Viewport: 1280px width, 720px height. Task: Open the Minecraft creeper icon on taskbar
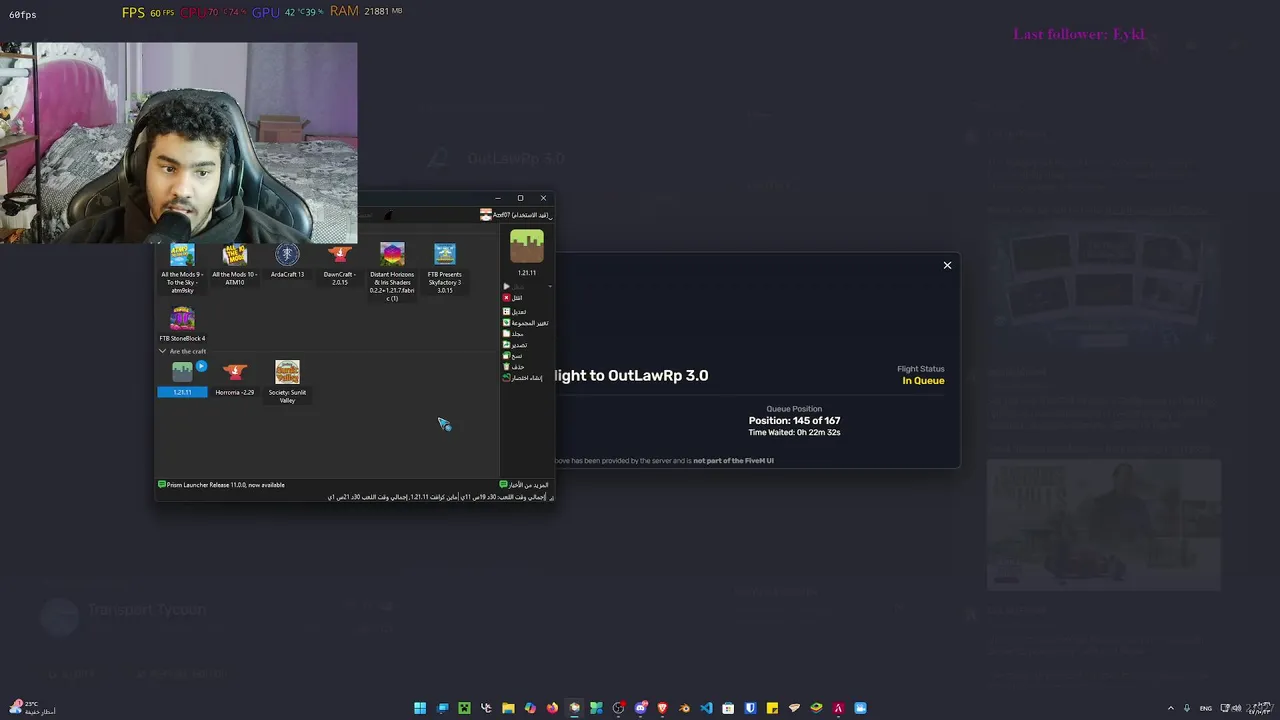click(x=464, y=708)
